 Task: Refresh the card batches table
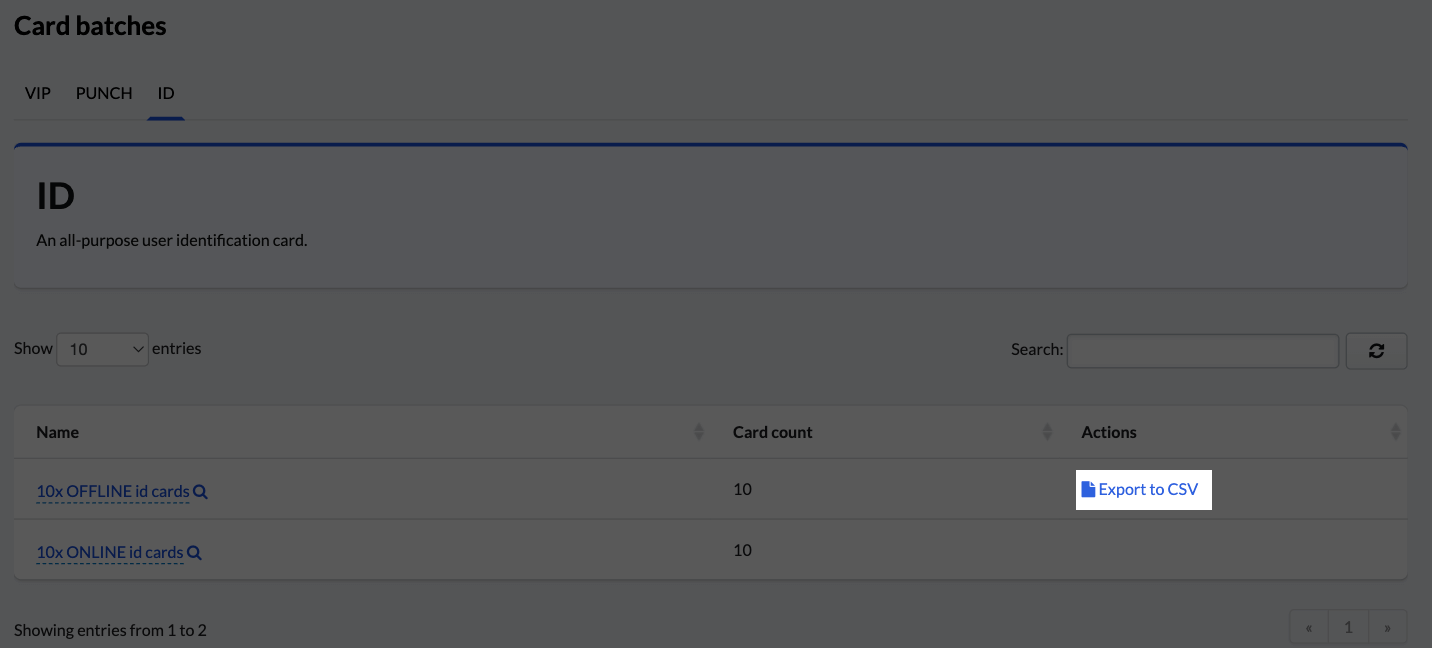1376,350
